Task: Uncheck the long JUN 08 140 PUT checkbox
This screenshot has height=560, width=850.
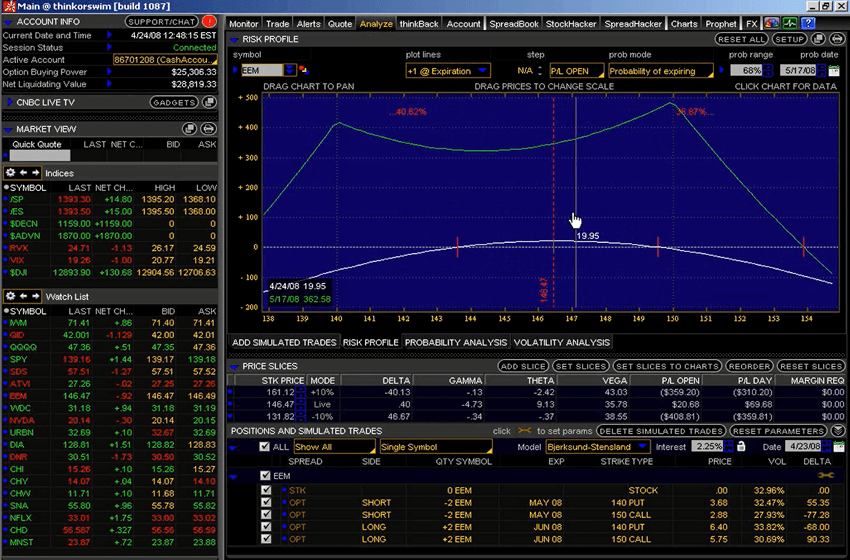Action: point(266,526)
